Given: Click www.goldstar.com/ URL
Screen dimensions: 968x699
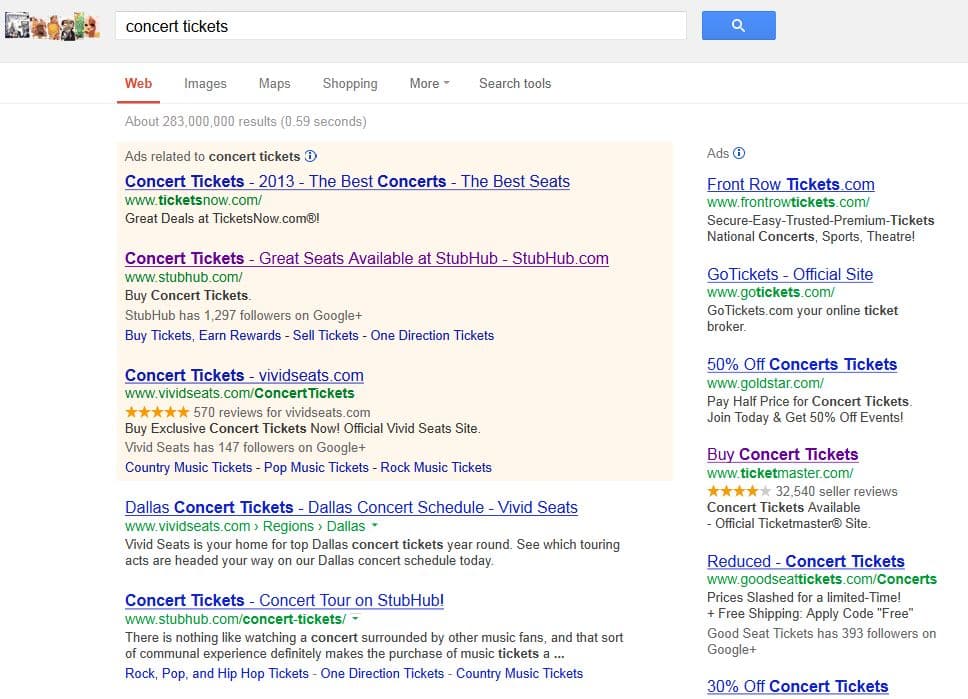Looking at the screenshot, I should tap(766, 383).
